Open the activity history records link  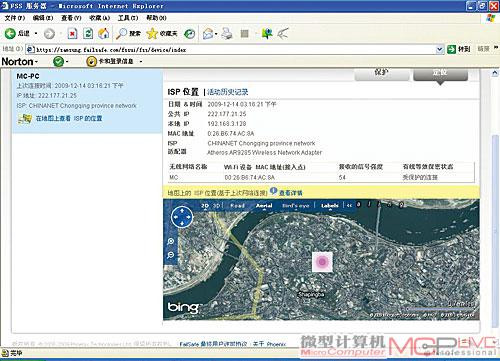[x=228, y=92]
